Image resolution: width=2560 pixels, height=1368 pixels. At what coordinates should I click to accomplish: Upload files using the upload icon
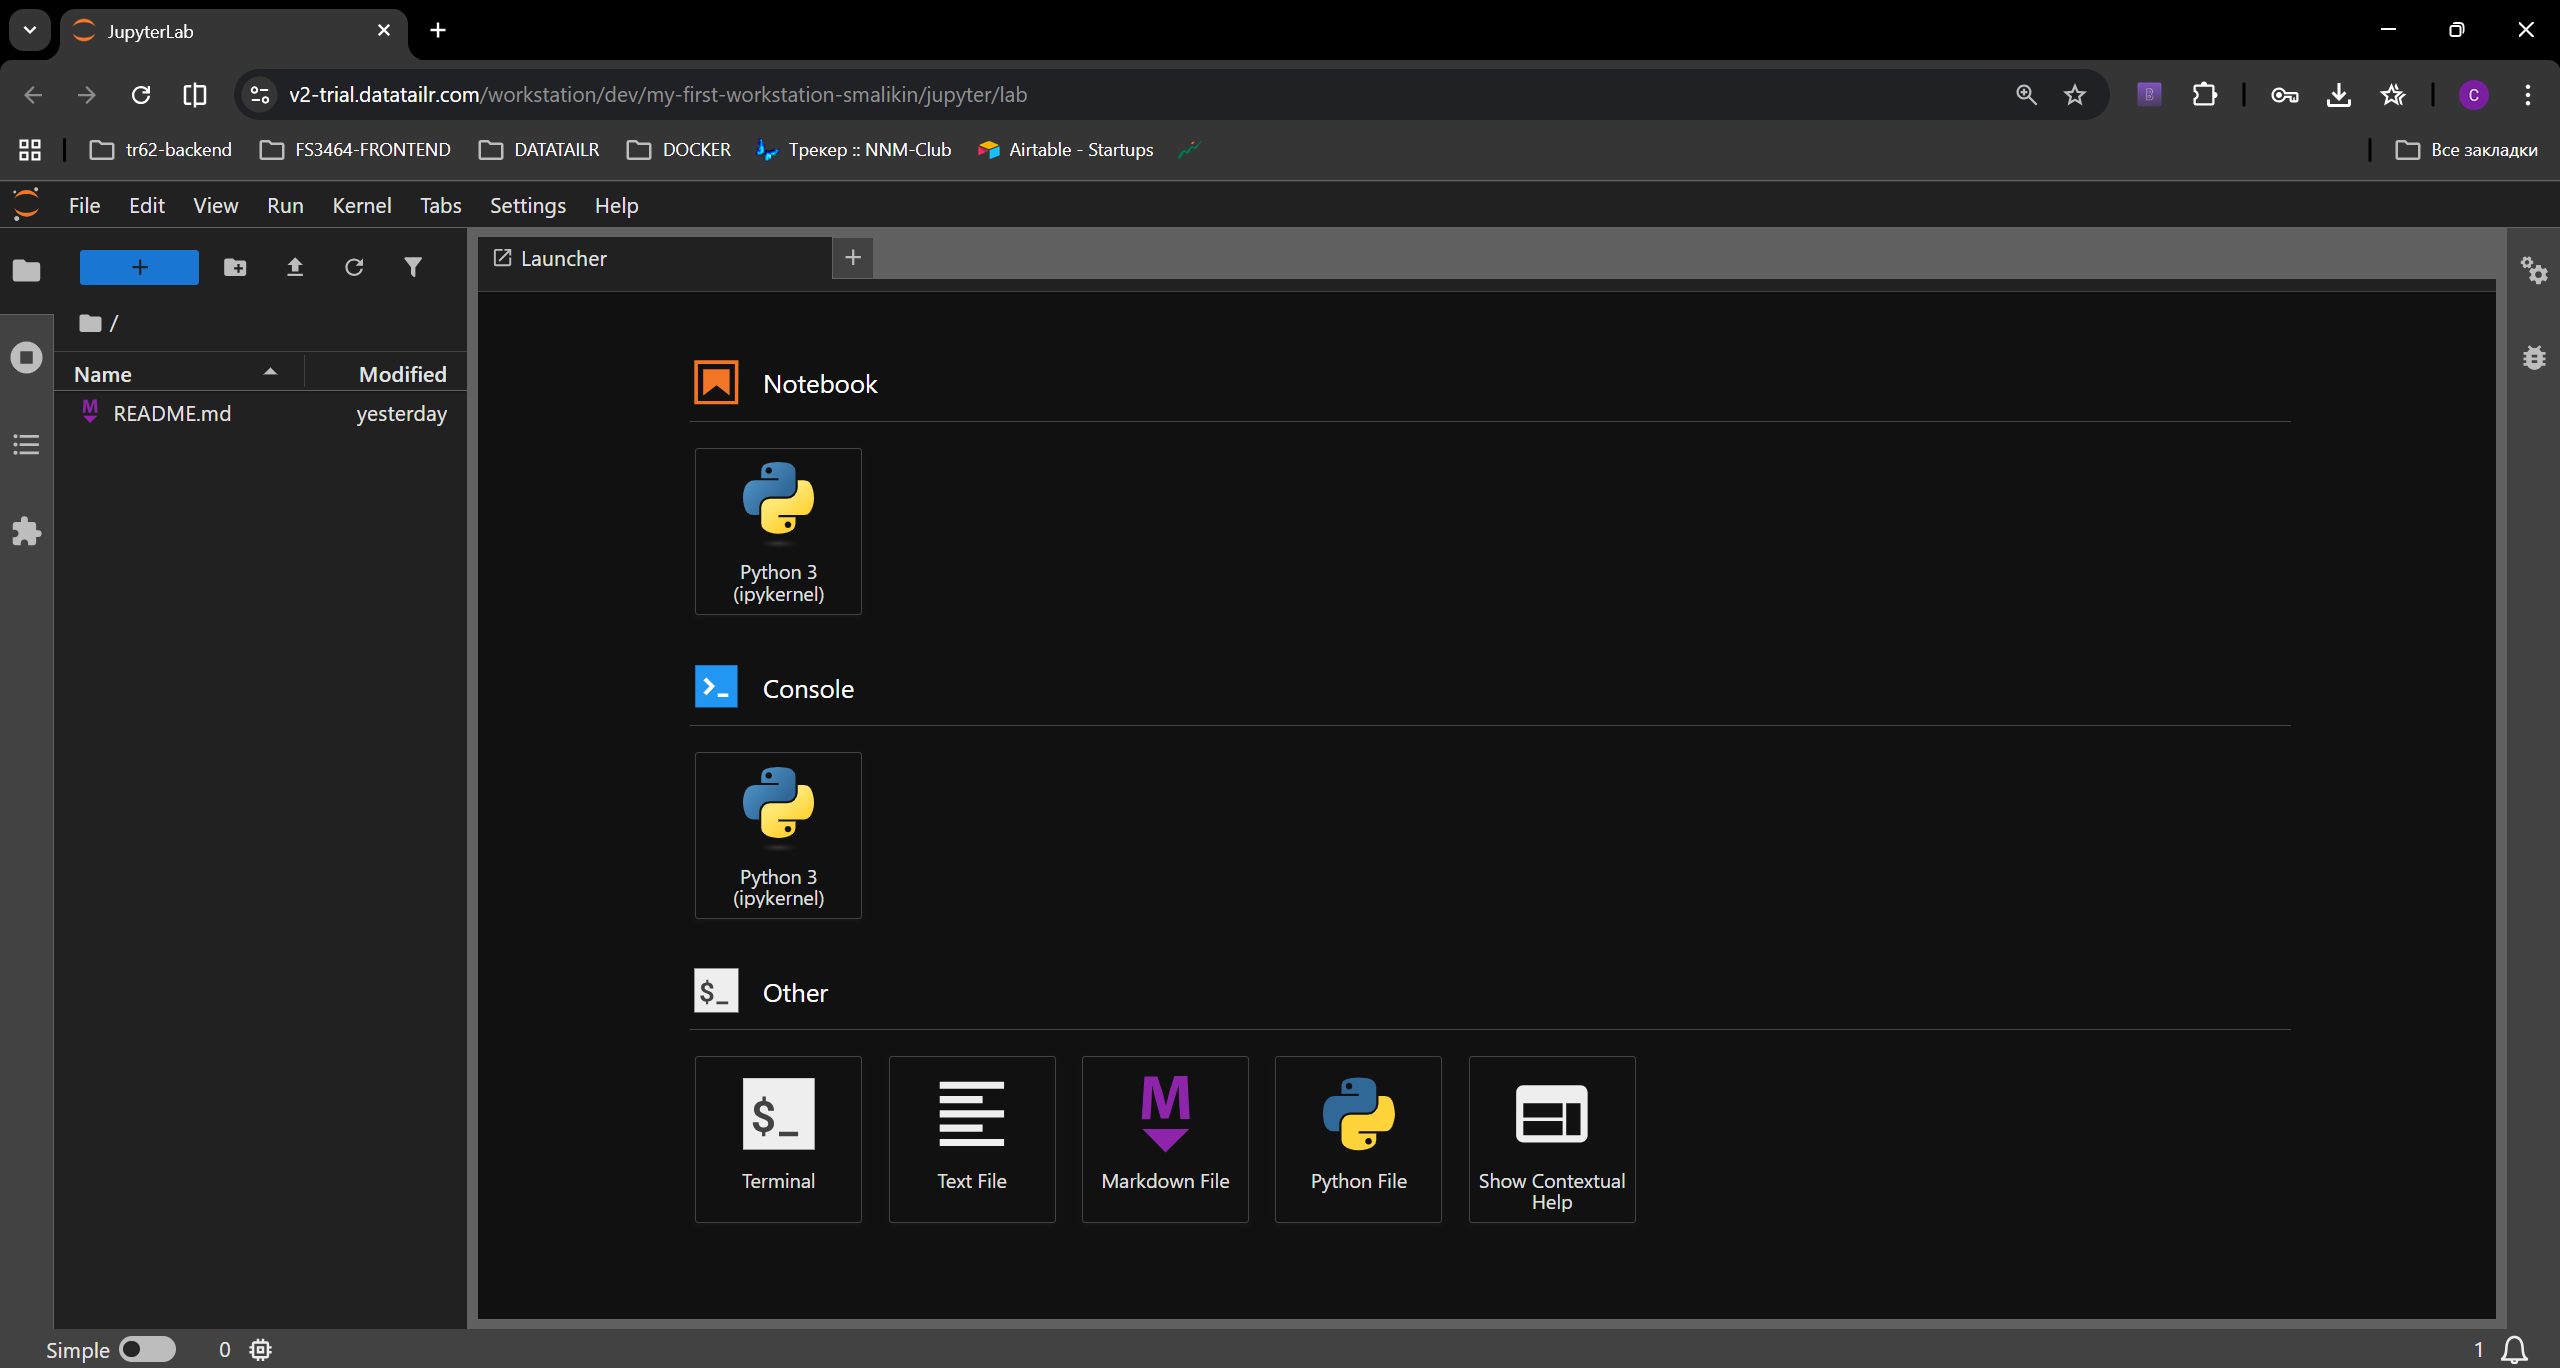pos(295,267)
